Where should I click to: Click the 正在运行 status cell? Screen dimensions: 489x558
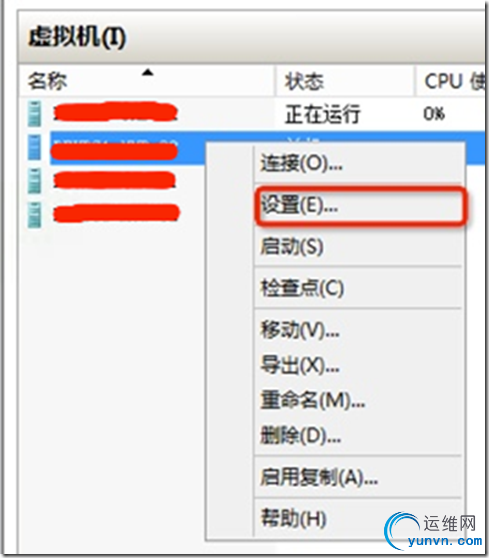point(322,114)
